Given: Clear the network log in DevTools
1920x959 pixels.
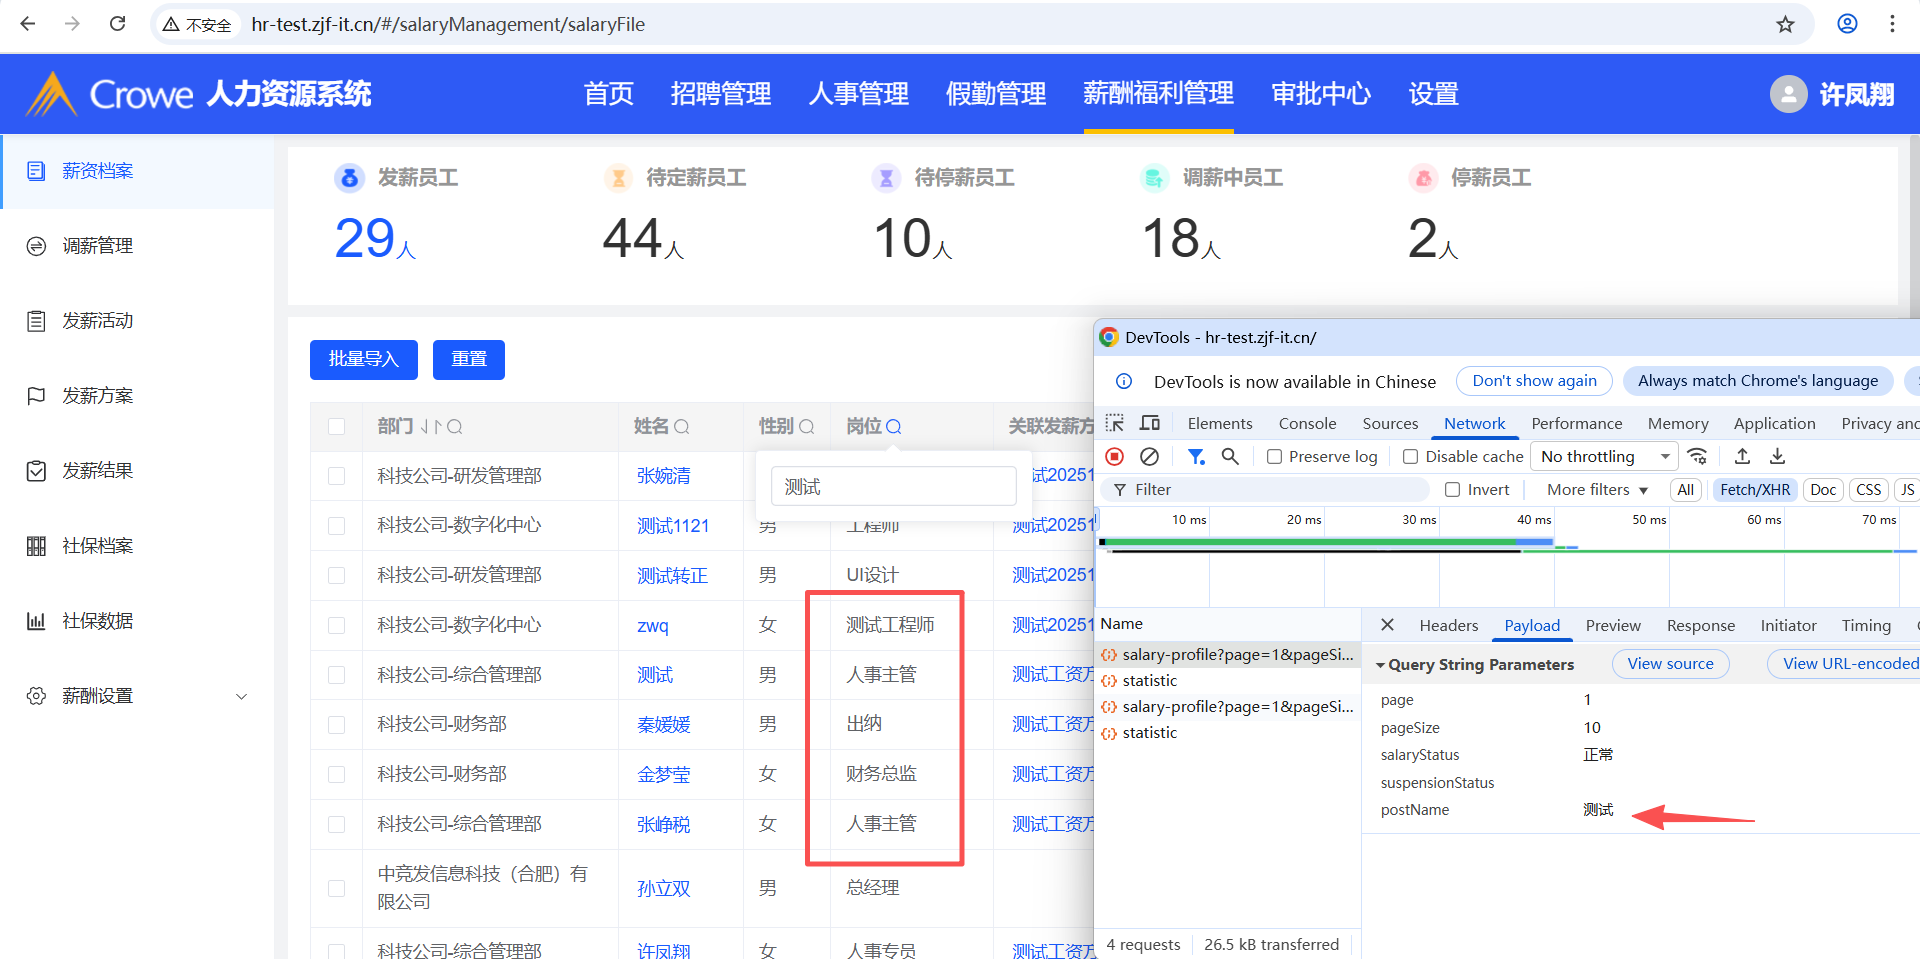Looking at the screenshot, I should click(x=1149, y=457).
